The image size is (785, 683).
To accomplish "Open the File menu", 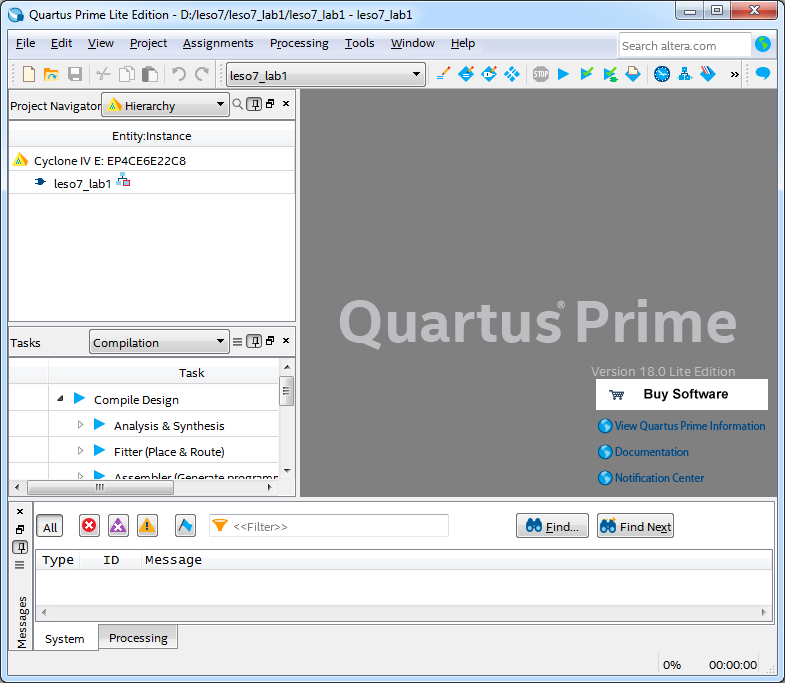I will [26, 44].
